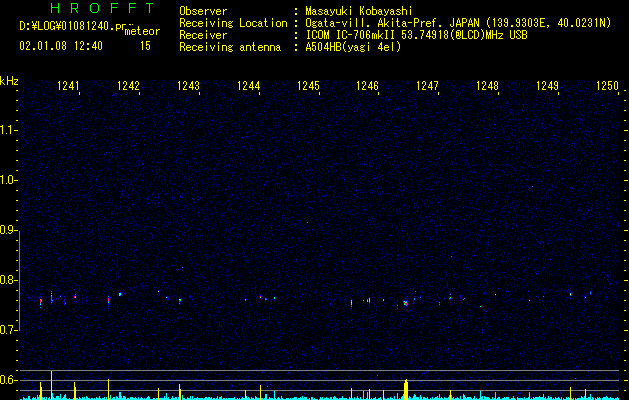Viewport: 629px width, 400px height.
Task: Click the 1244 time axis marker
Action: coord(248,85)
